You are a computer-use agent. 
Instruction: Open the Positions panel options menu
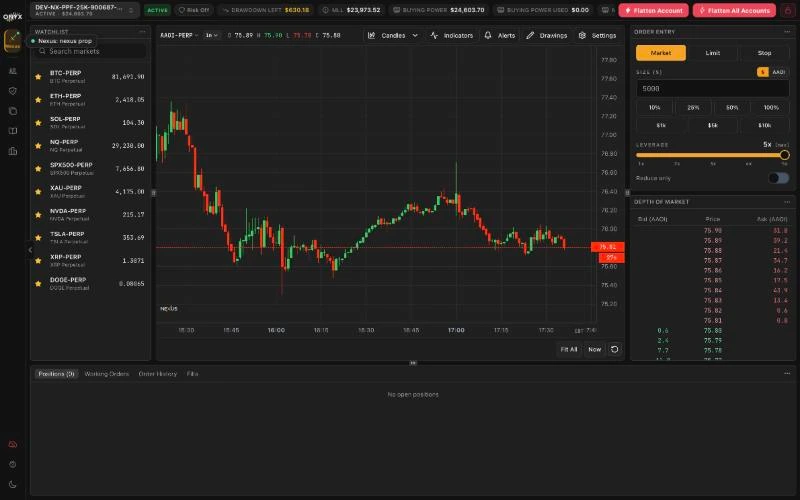[x=787, y=373]
